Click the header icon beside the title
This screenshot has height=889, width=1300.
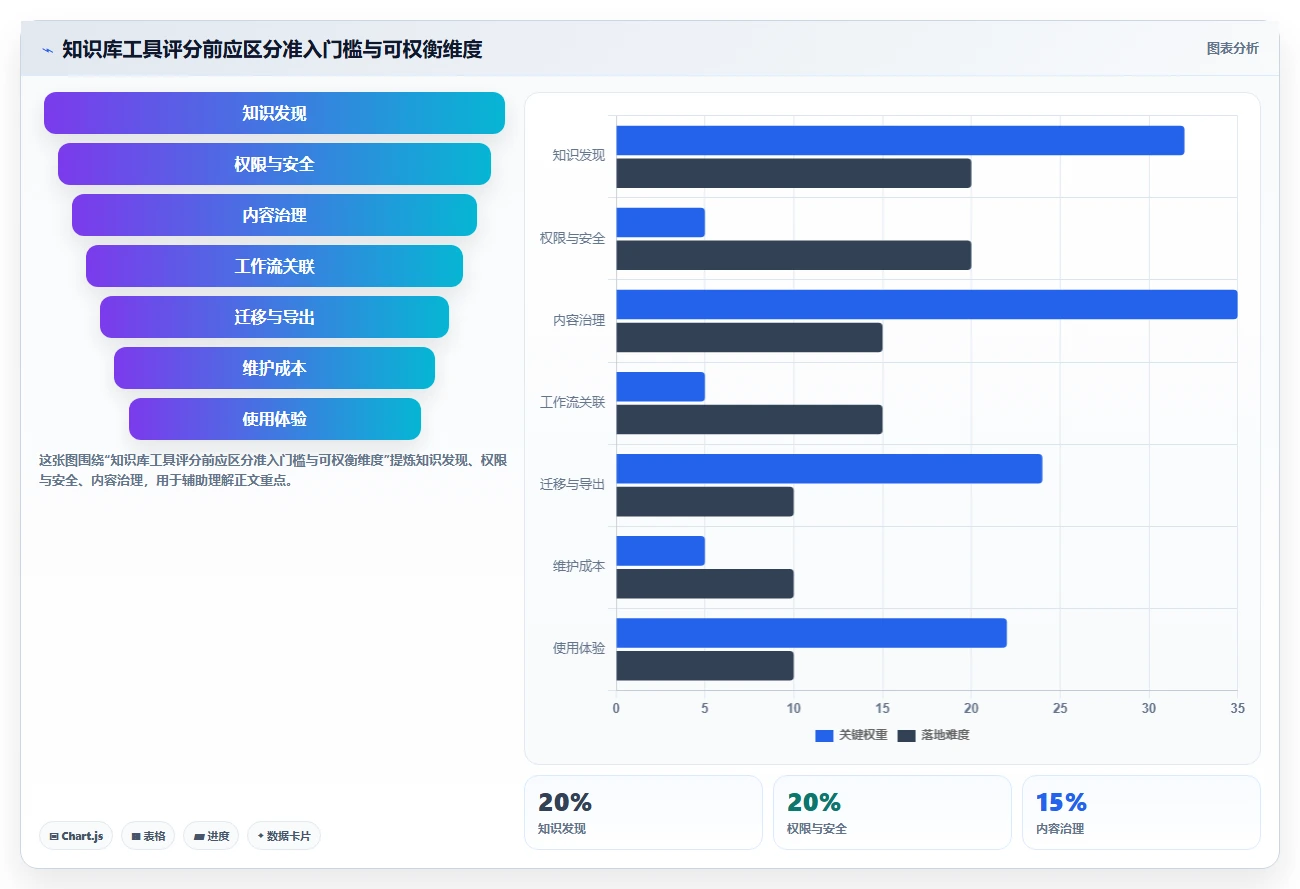click(47, 49)
